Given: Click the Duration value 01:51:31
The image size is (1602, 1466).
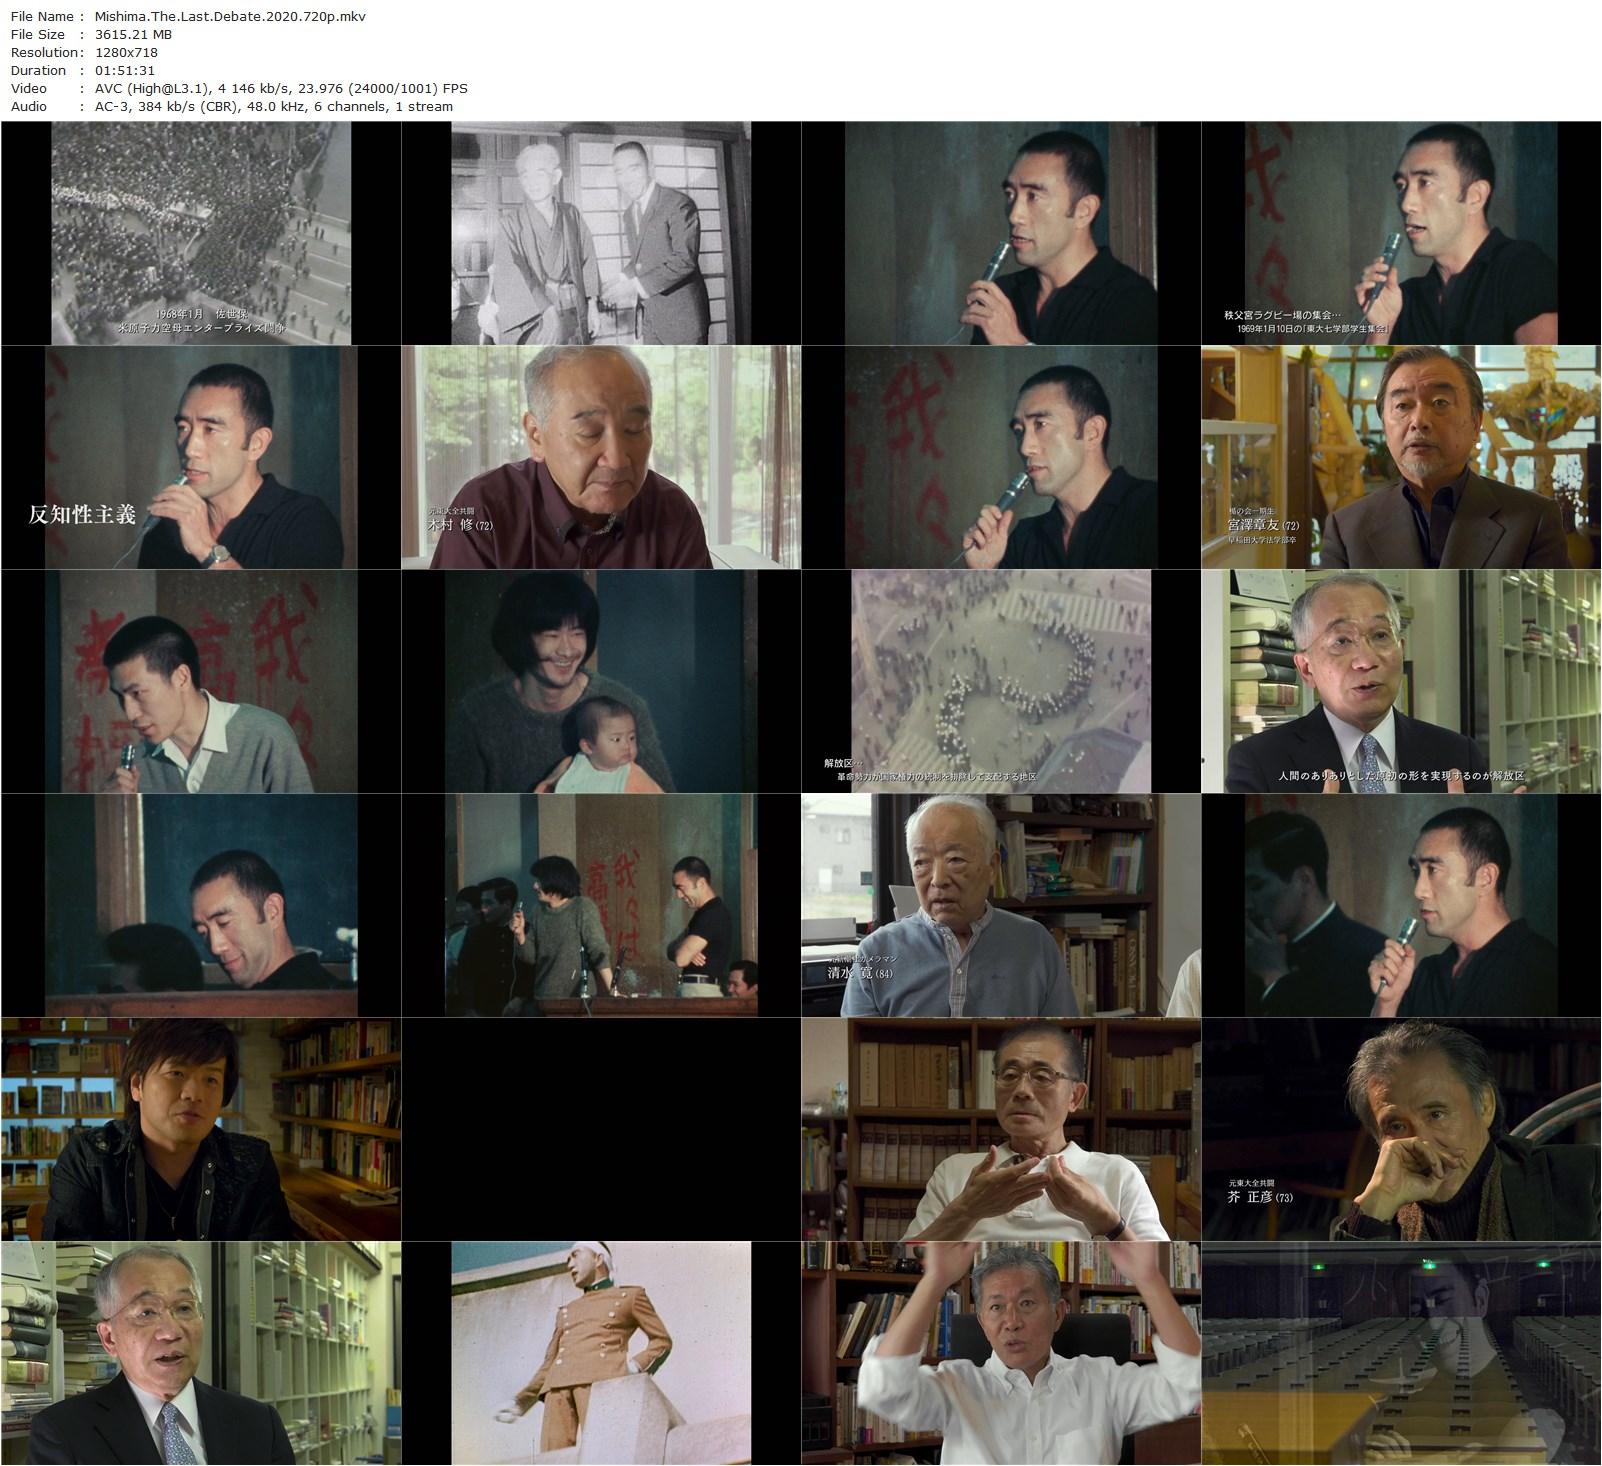Looking at the screenshot, I should (123, 70).
